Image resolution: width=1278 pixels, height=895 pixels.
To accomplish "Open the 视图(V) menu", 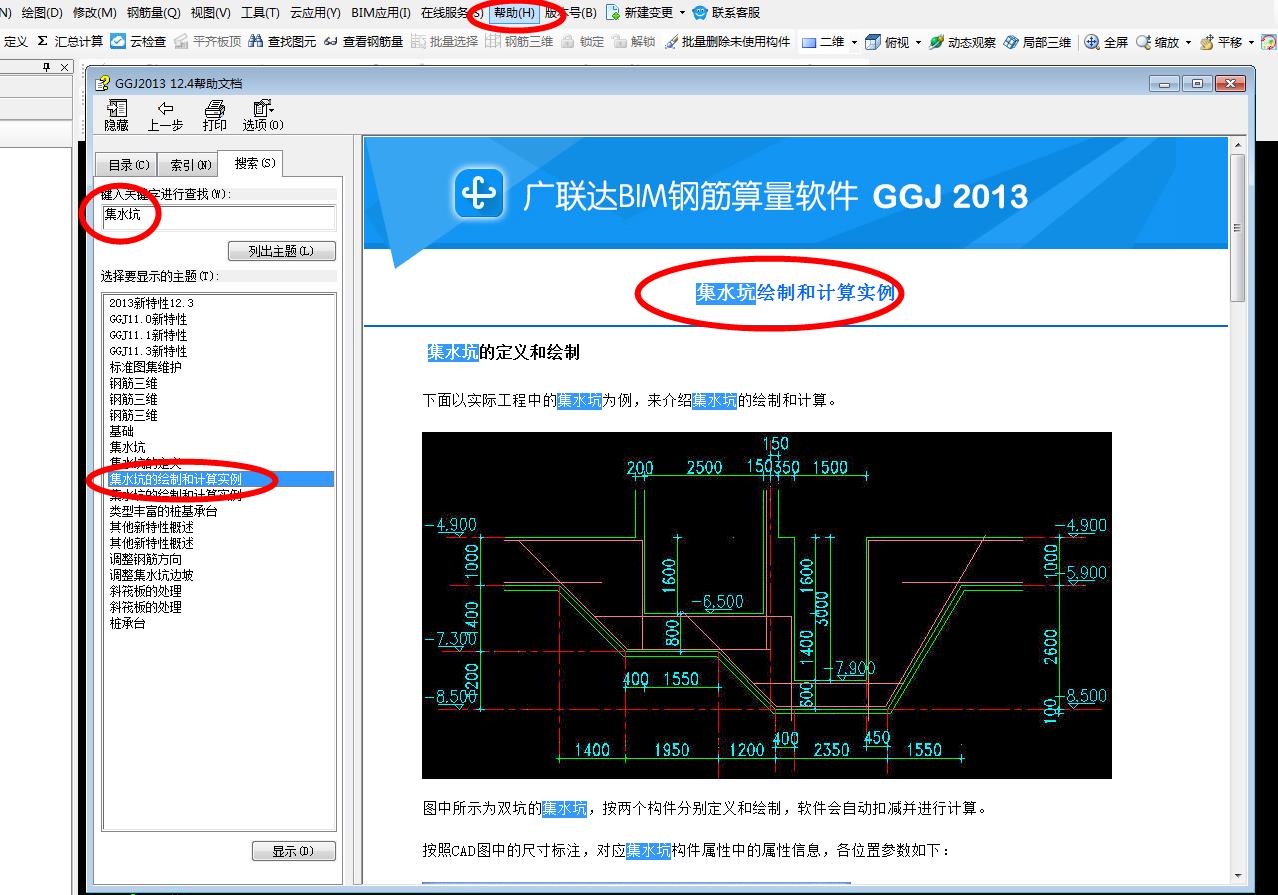I will [x=210, y=12].
